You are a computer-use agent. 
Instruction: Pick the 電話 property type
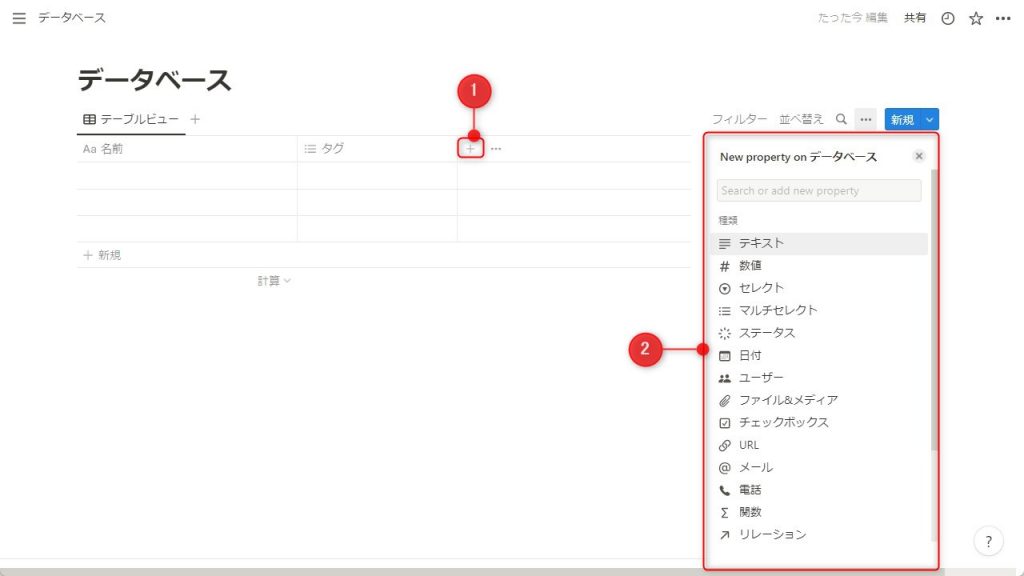[819, 490]
